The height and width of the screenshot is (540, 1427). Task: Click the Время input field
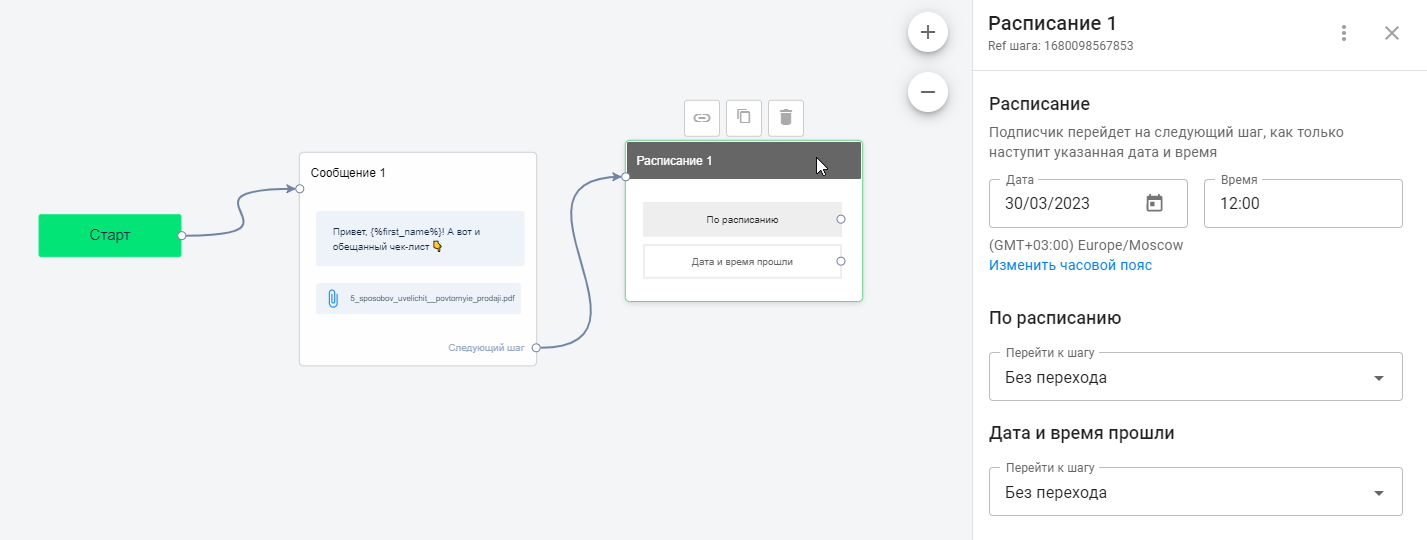click(1302, 203)
